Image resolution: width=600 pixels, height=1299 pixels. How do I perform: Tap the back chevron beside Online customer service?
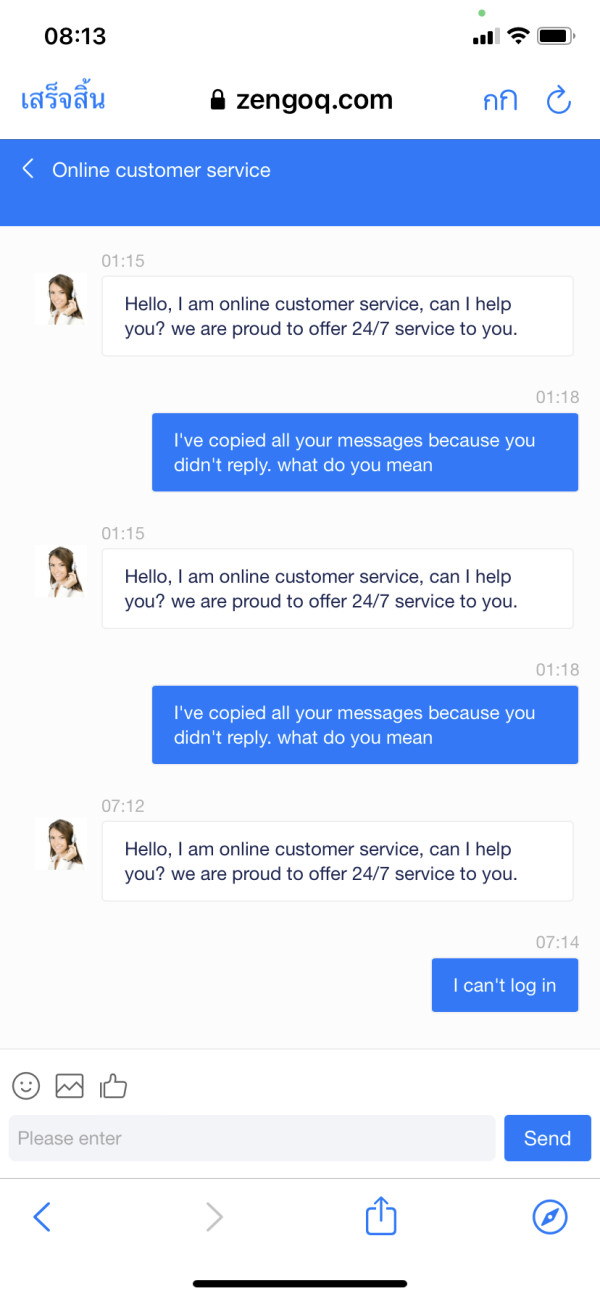tap(28, 169)
